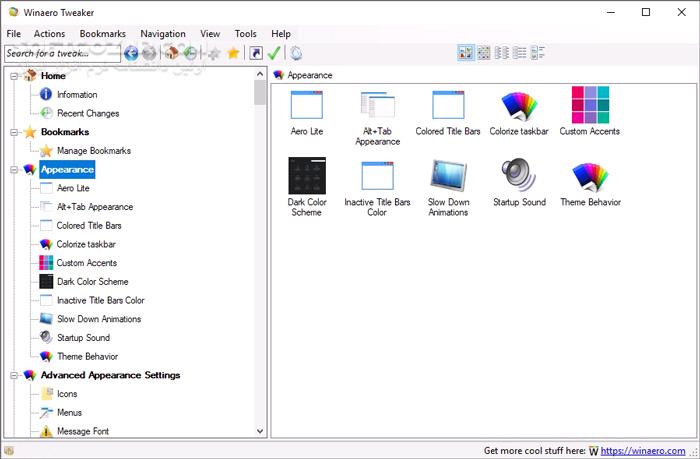Click tree scrollbar up arrow
The height and width of the screenshot is (459, 700).
click(x=260, y=74)
